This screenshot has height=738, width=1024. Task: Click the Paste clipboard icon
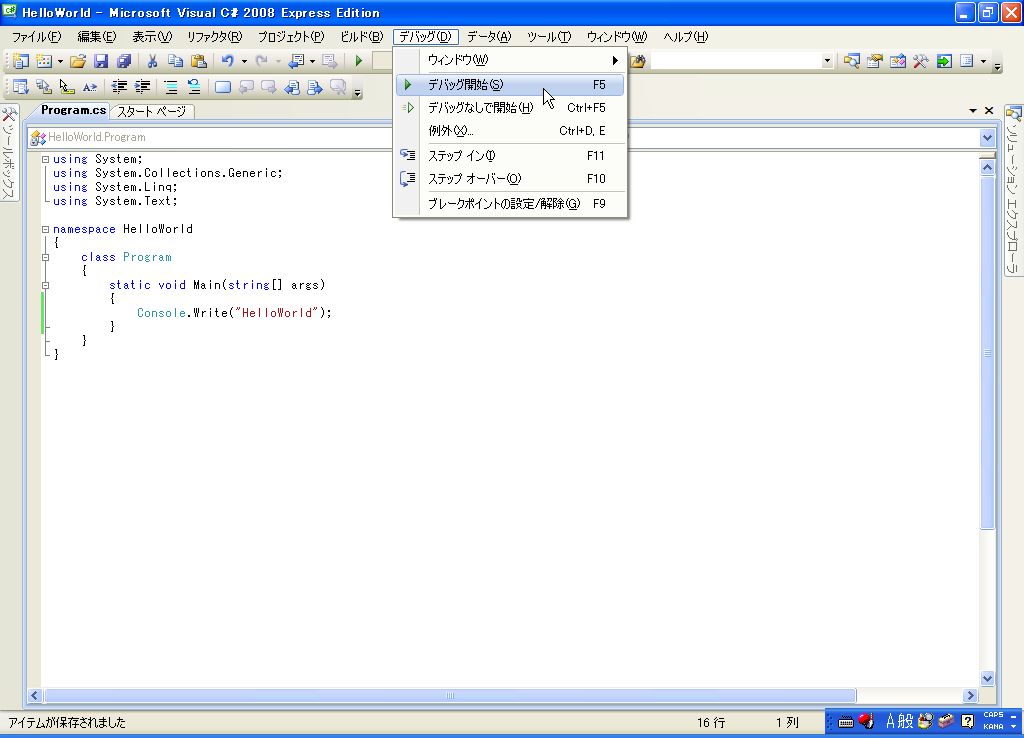pos(199,61)
